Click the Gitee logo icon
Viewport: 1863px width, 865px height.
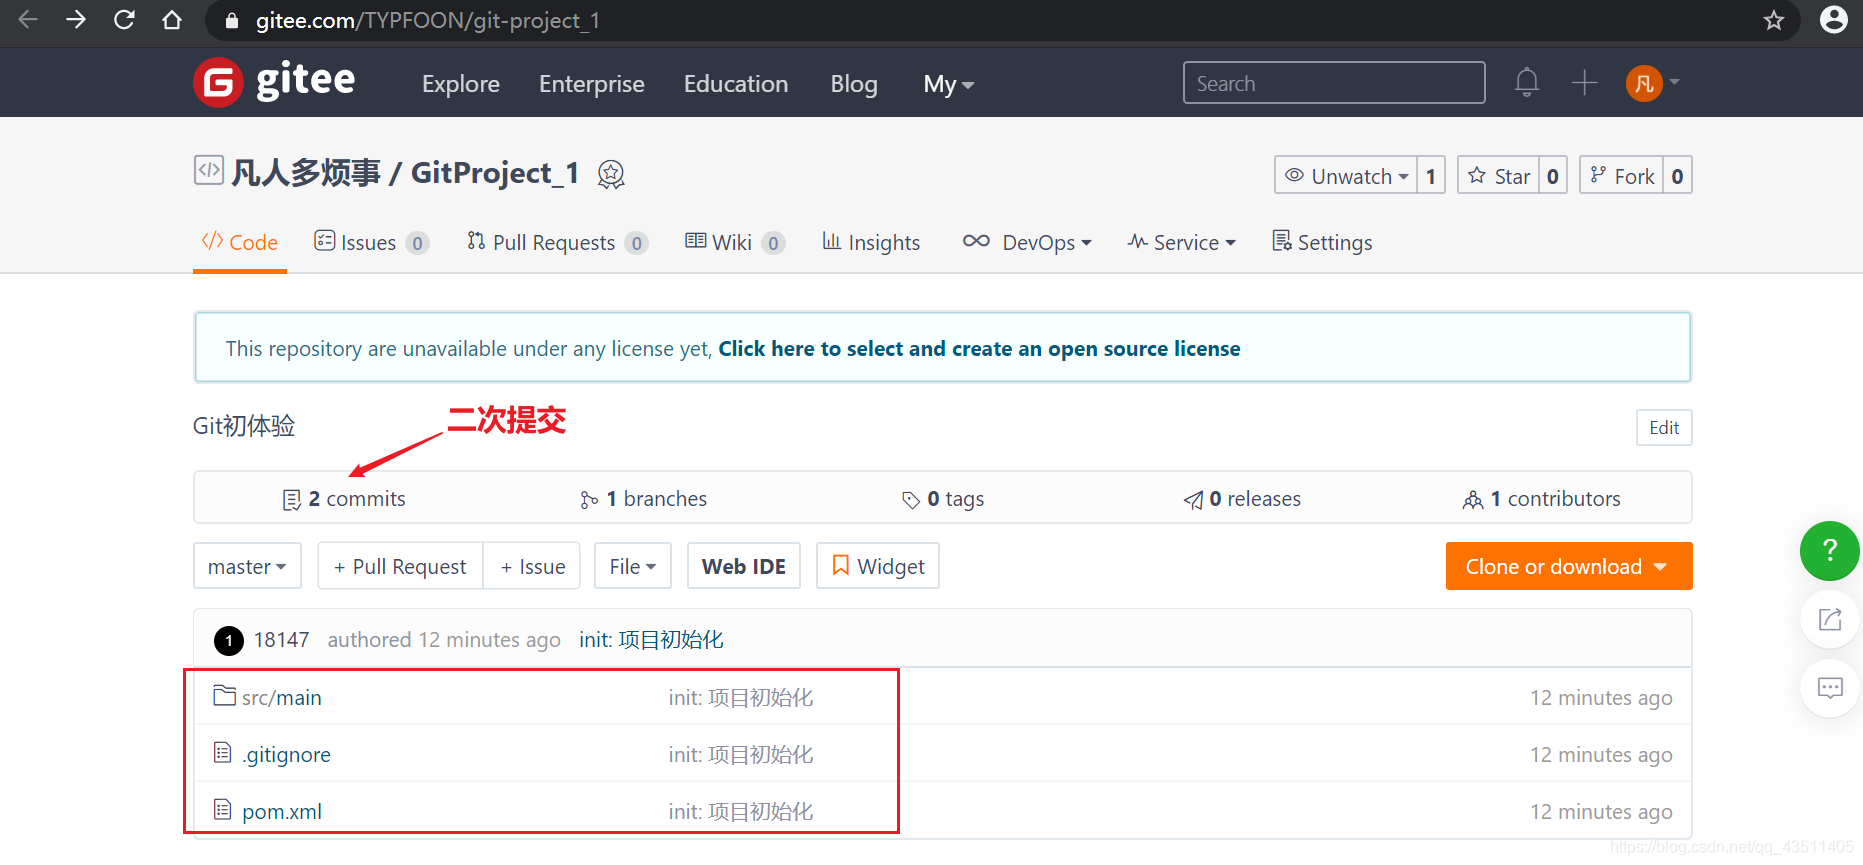click(x=219, y=82)
